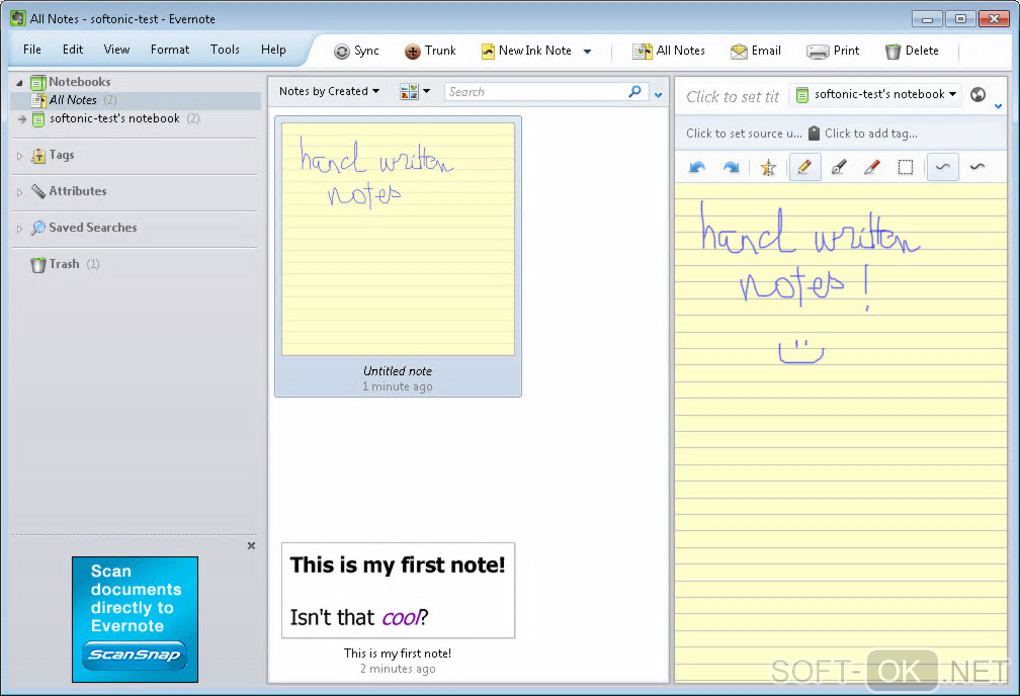Click the ScanSnap ad banner
This screenshot has height=696, width=1020.
click(135, 619)
